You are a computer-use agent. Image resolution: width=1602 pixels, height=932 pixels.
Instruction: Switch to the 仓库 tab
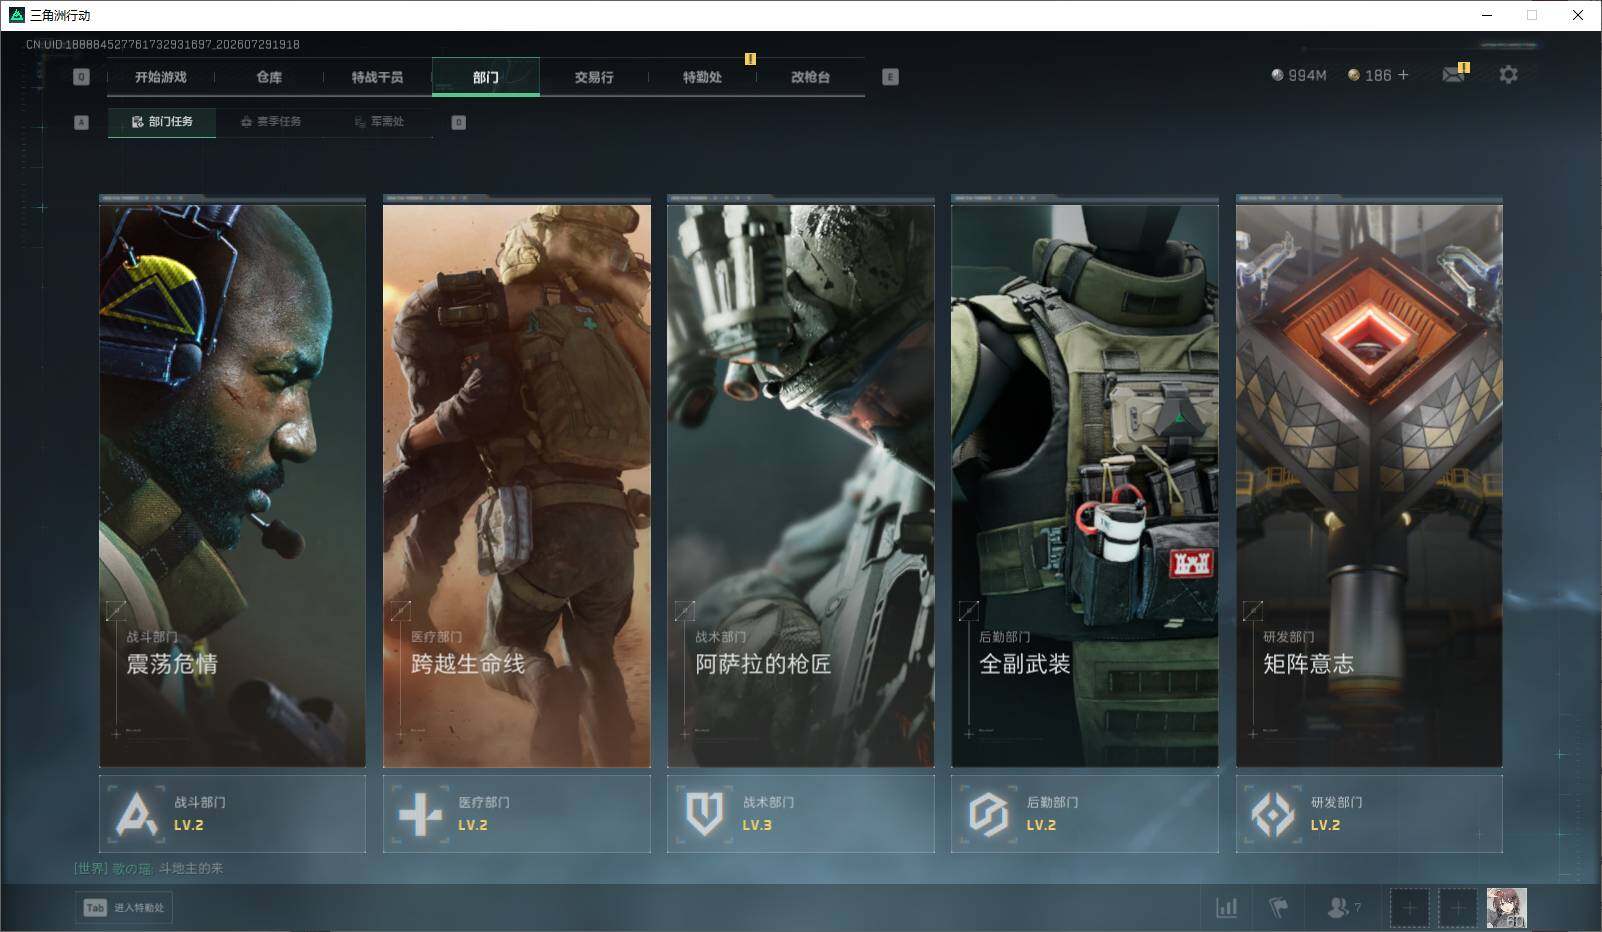pyautogui.click(x=269, y=77)
